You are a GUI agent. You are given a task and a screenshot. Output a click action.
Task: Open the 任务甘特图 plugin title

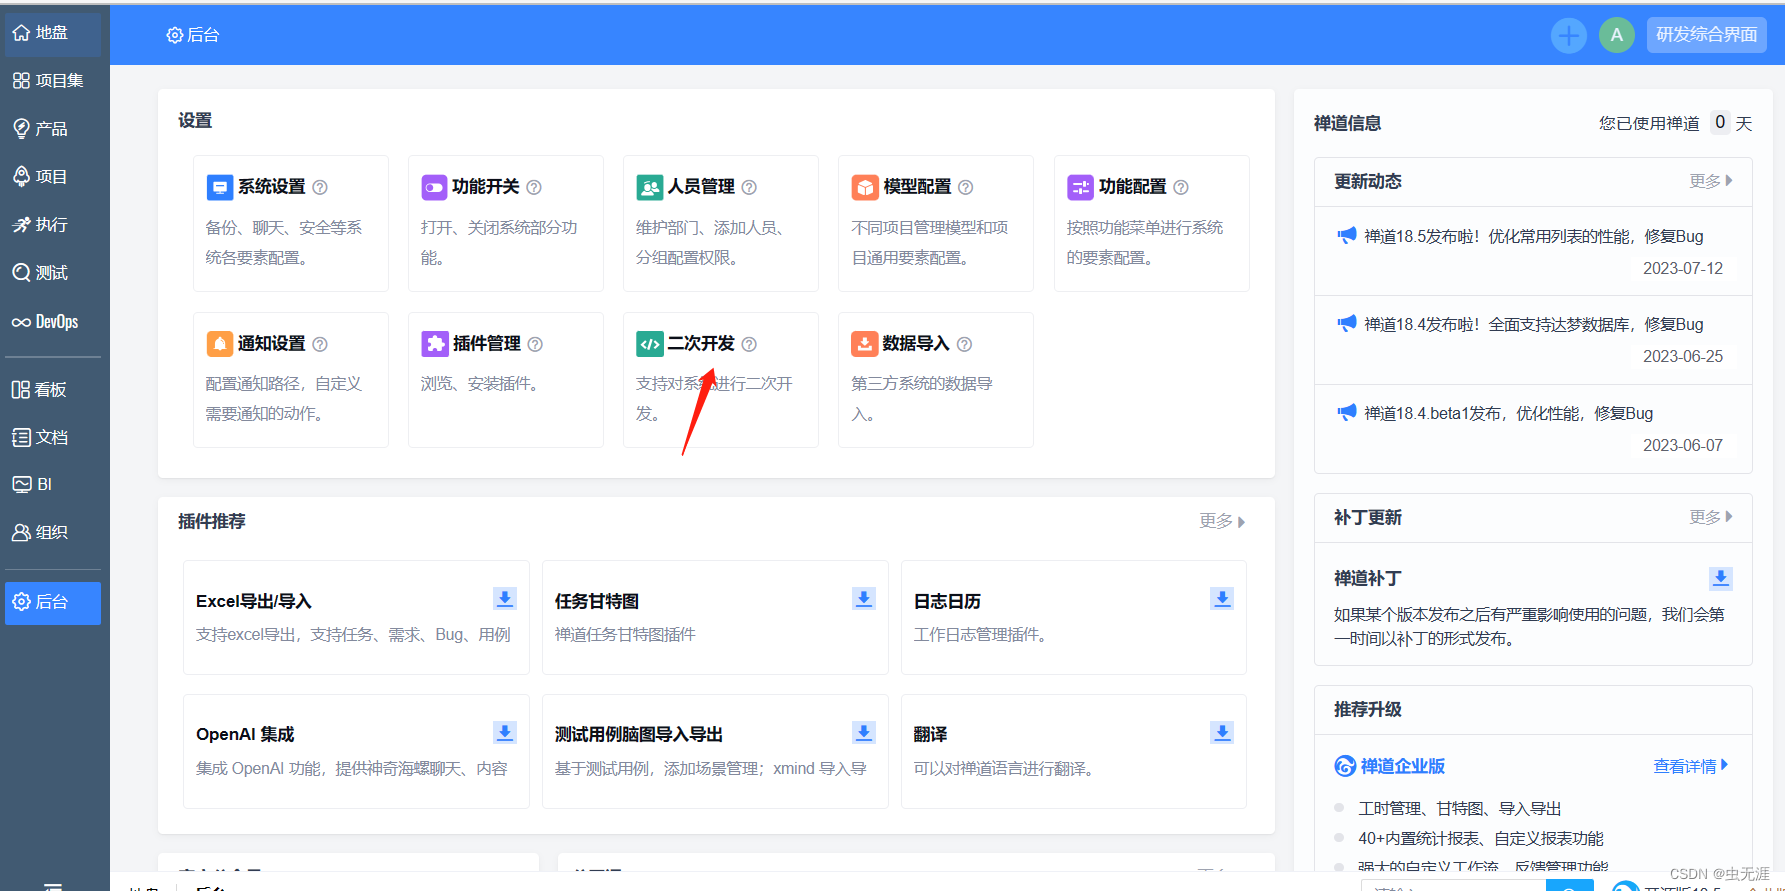point(597,602)
